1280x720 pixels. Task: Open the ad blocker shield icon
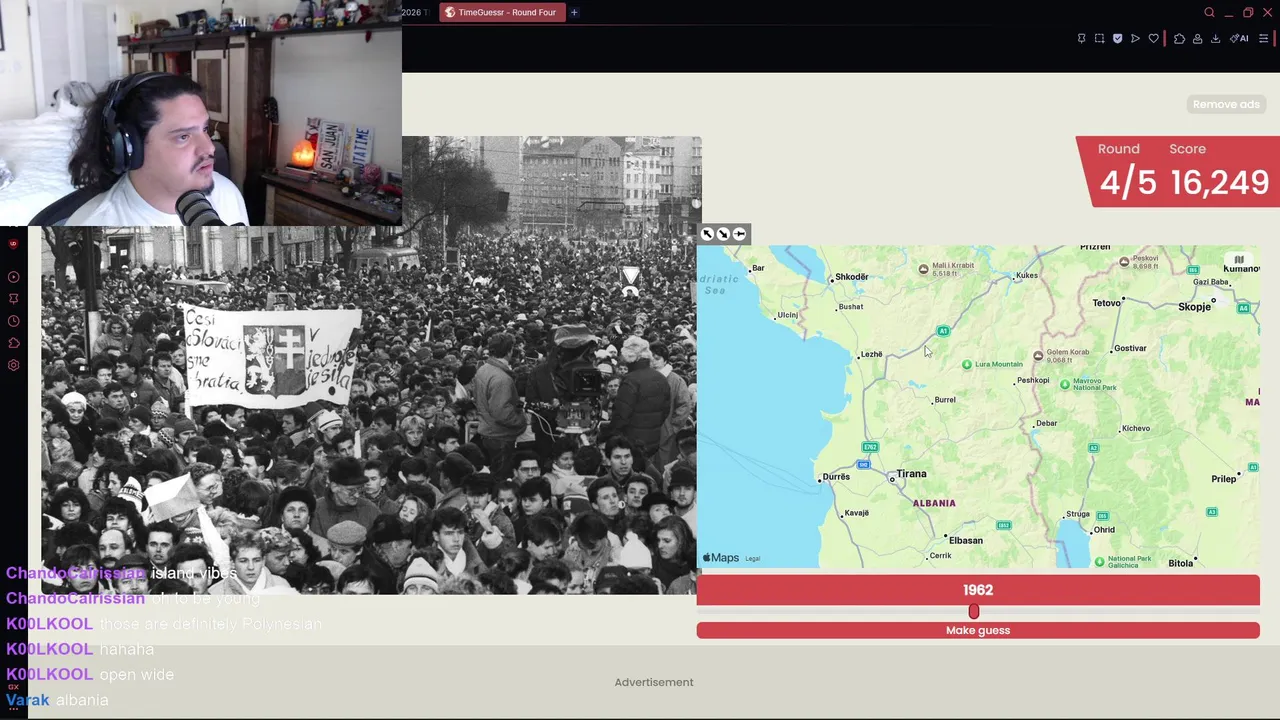(x=1117, y=38)
